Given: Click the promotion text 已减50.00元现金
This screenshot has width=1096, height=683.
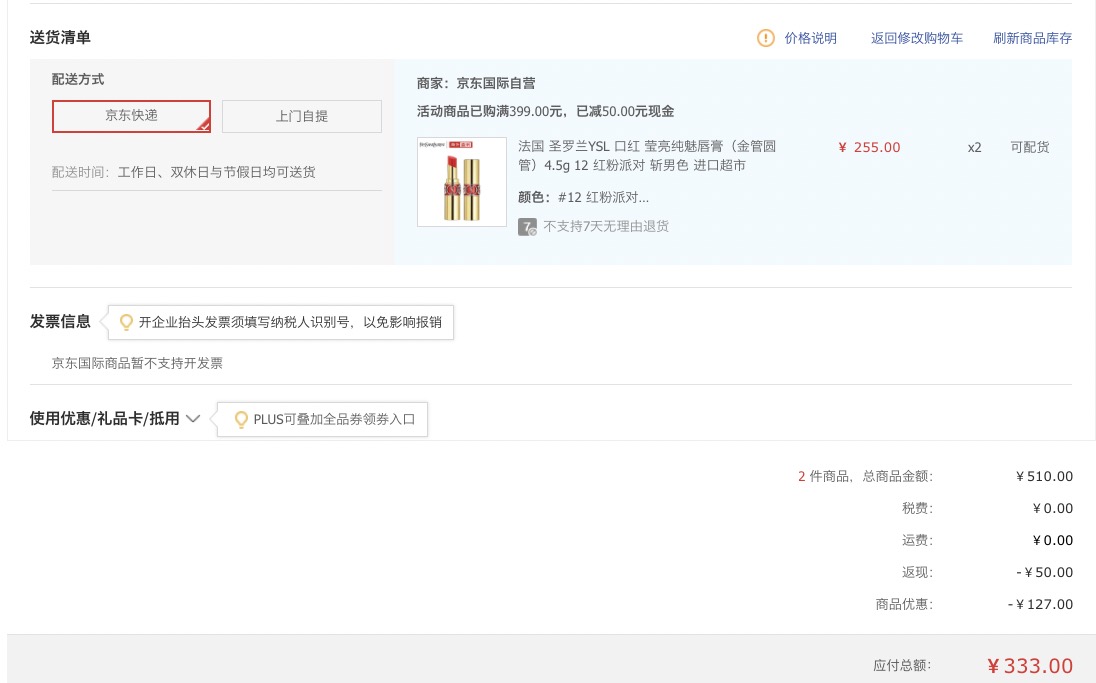Looking at the screenshot, I should click(625, 111).
